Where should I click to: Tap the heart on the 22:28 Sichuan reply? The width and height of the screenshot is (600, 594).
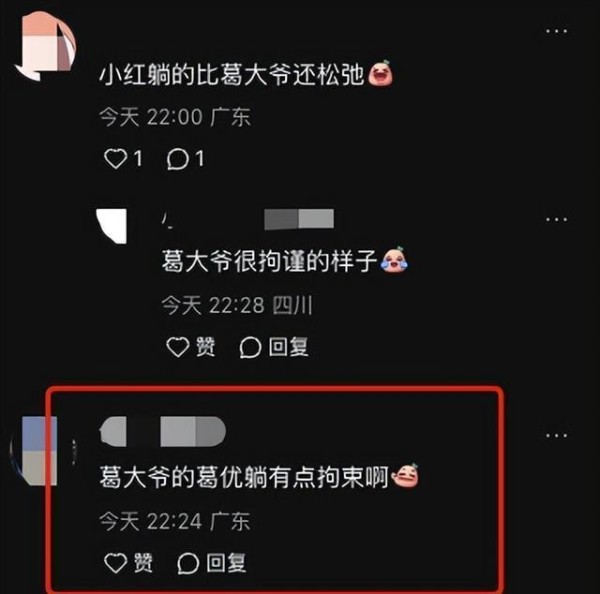click(178, 347)
